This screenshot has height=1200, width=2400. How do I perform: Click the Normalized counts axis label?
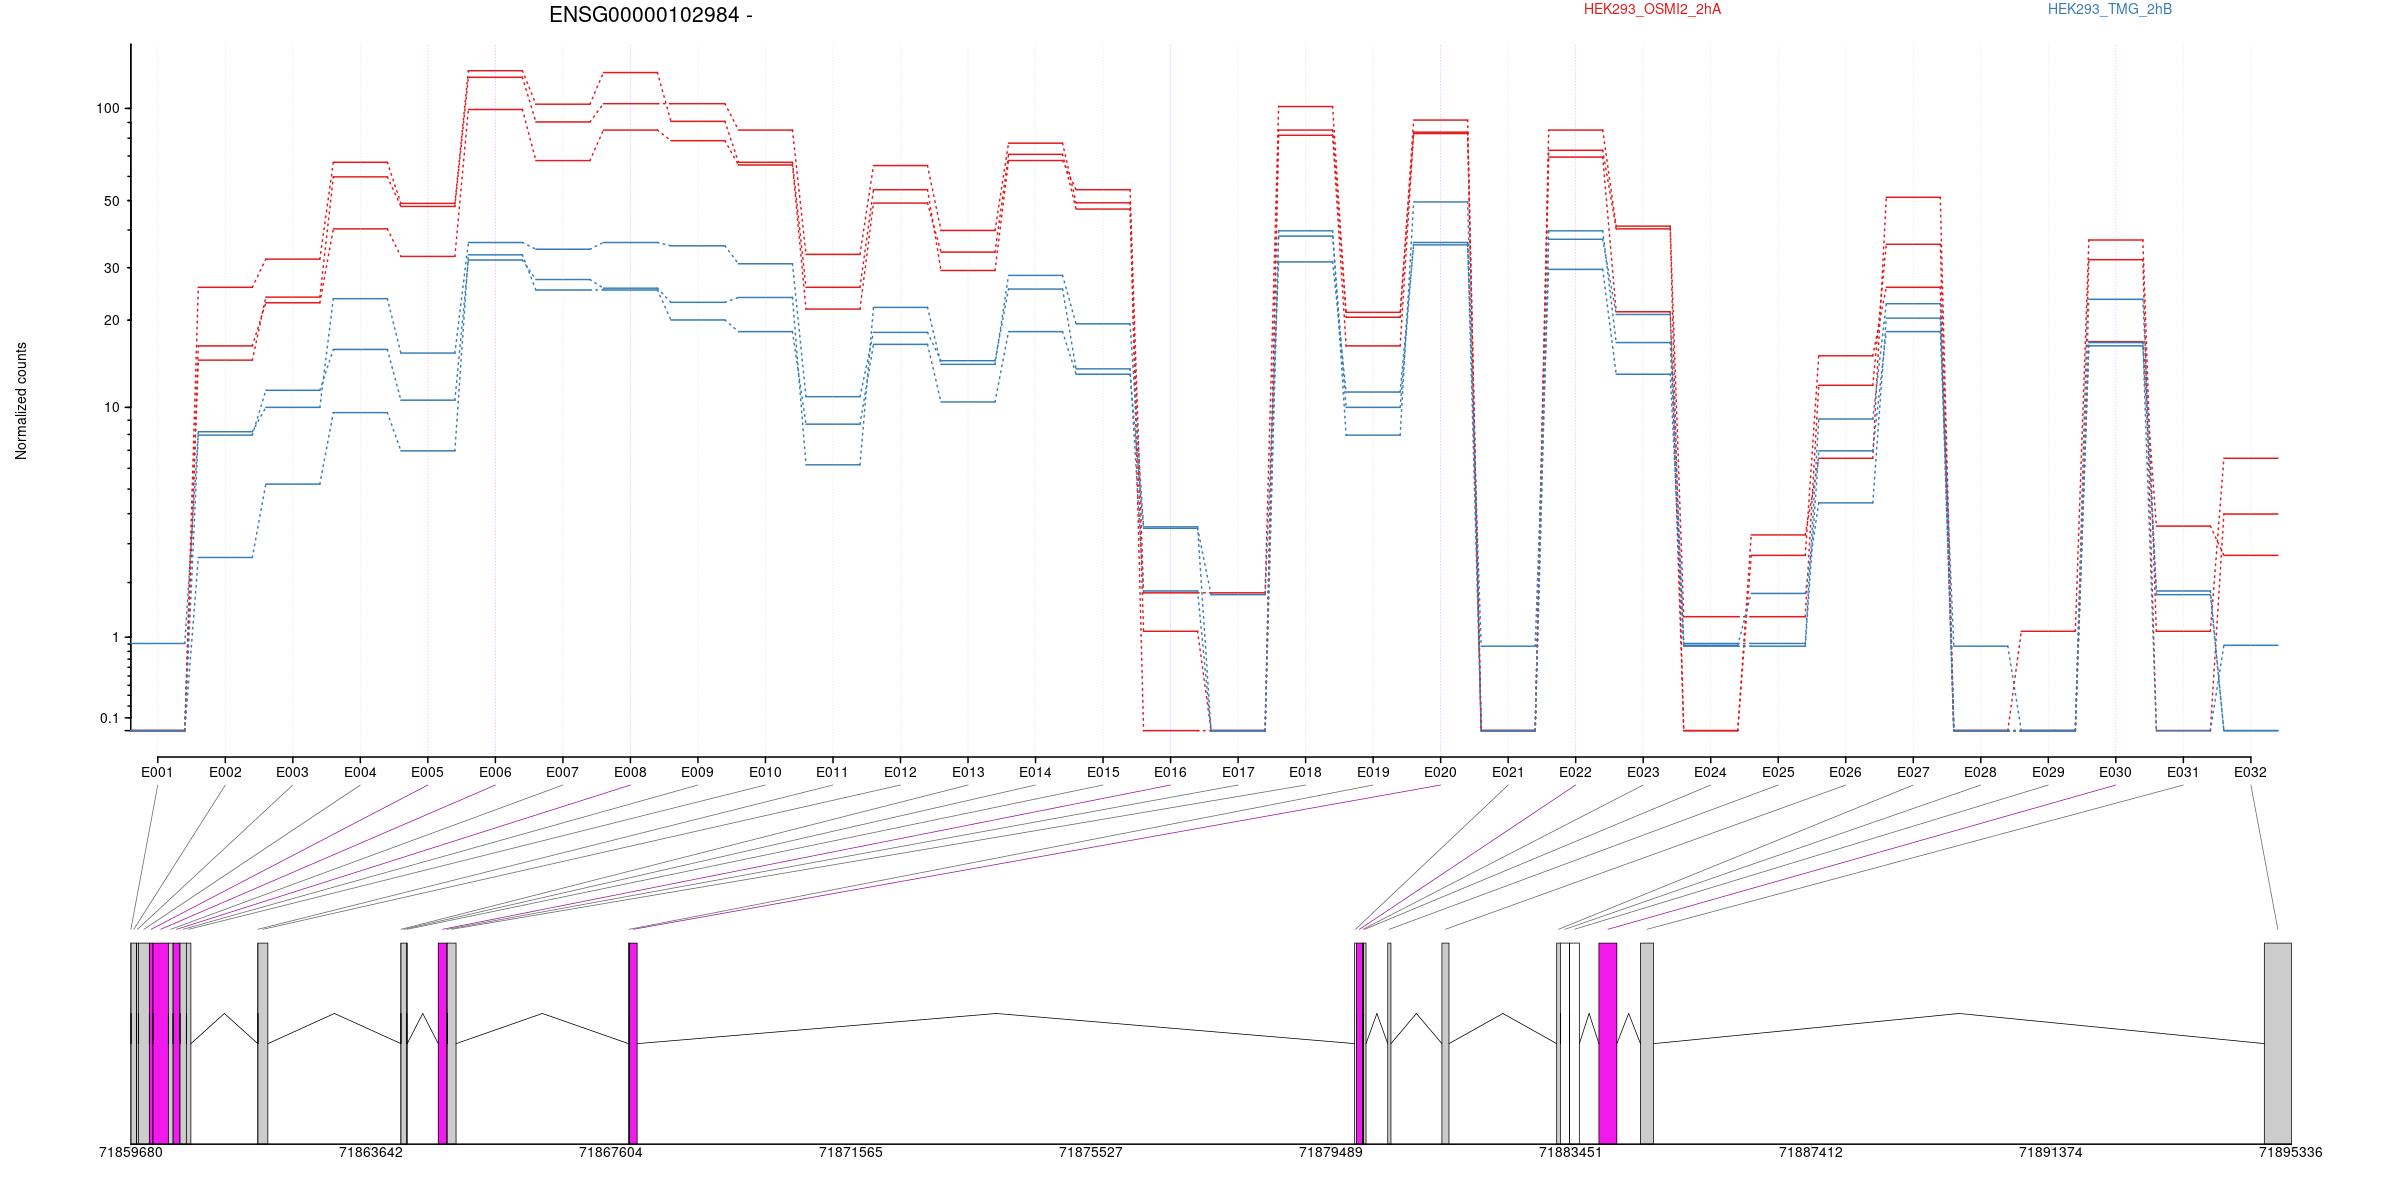click(x=21, y=401)
